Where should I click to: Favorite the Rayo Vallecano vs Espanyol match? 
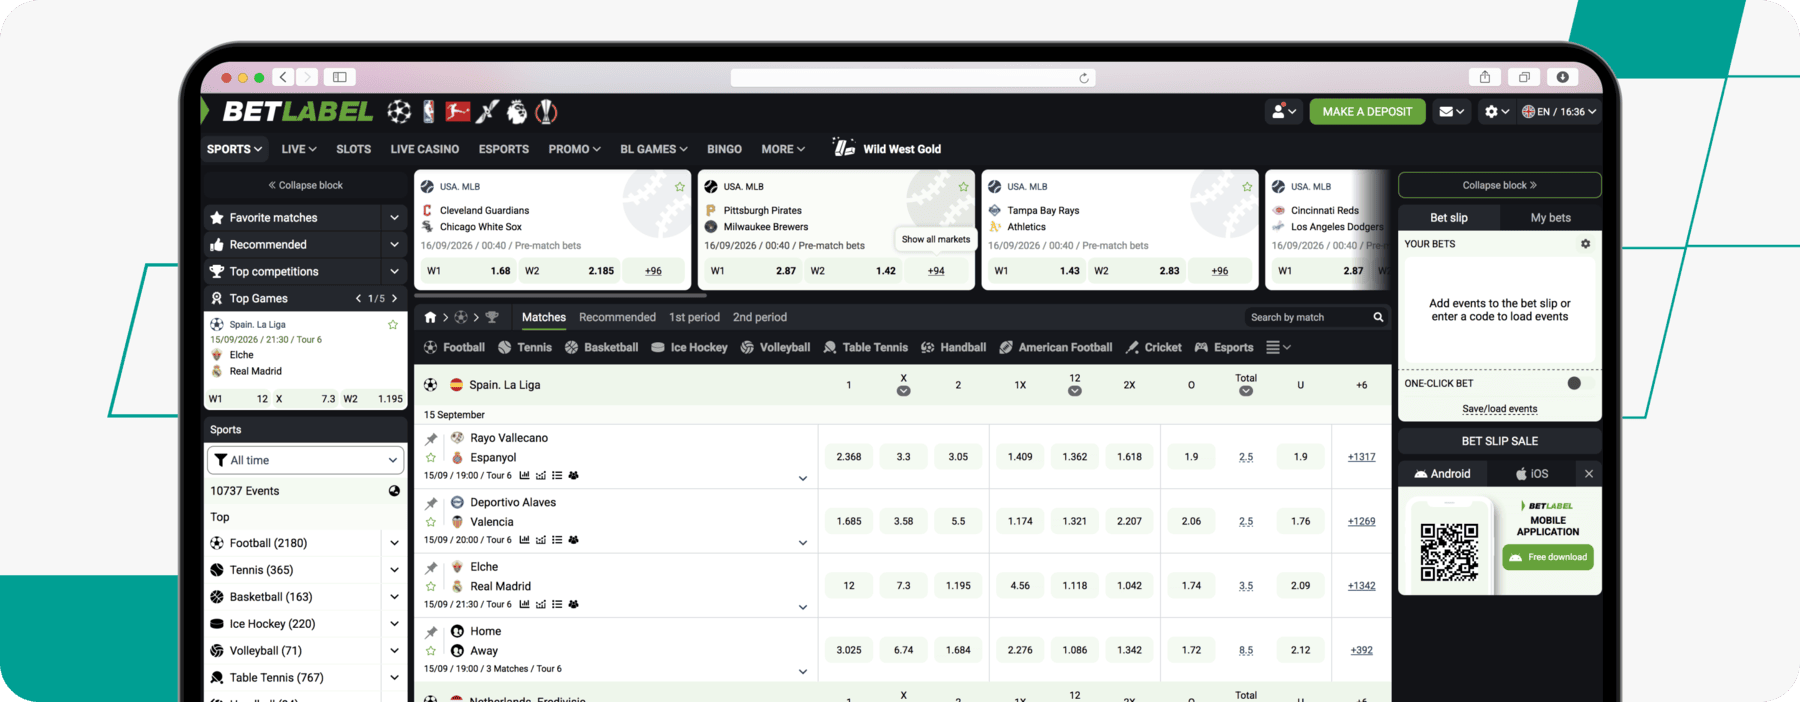tap(431, 458)
